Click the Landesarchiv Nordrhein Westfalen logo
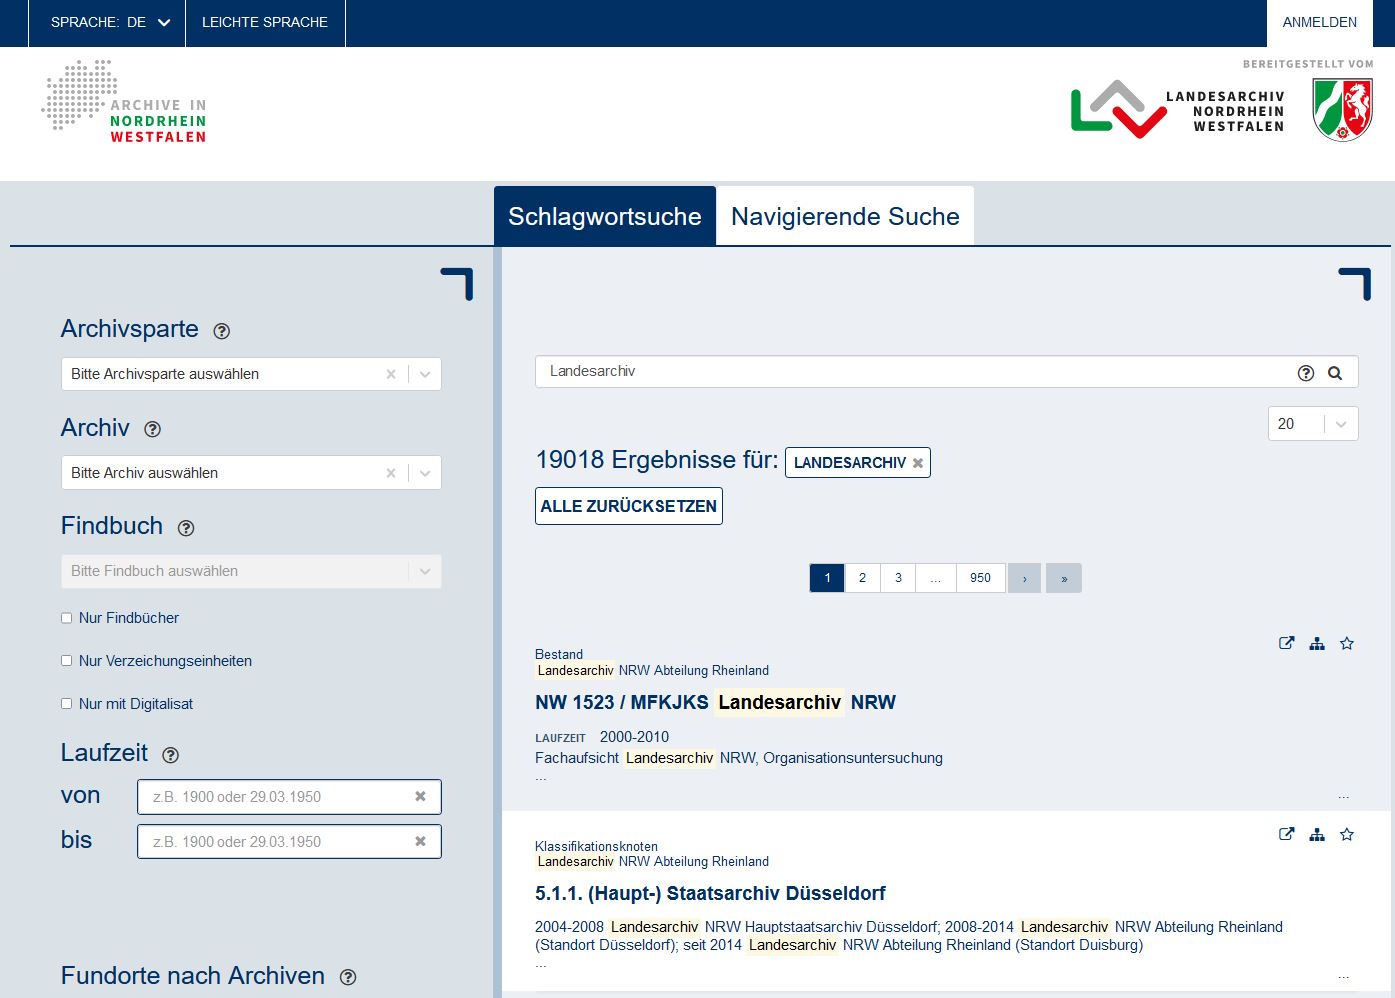Viewport: 1395px width, 998px height. [x=1177, y=110]
